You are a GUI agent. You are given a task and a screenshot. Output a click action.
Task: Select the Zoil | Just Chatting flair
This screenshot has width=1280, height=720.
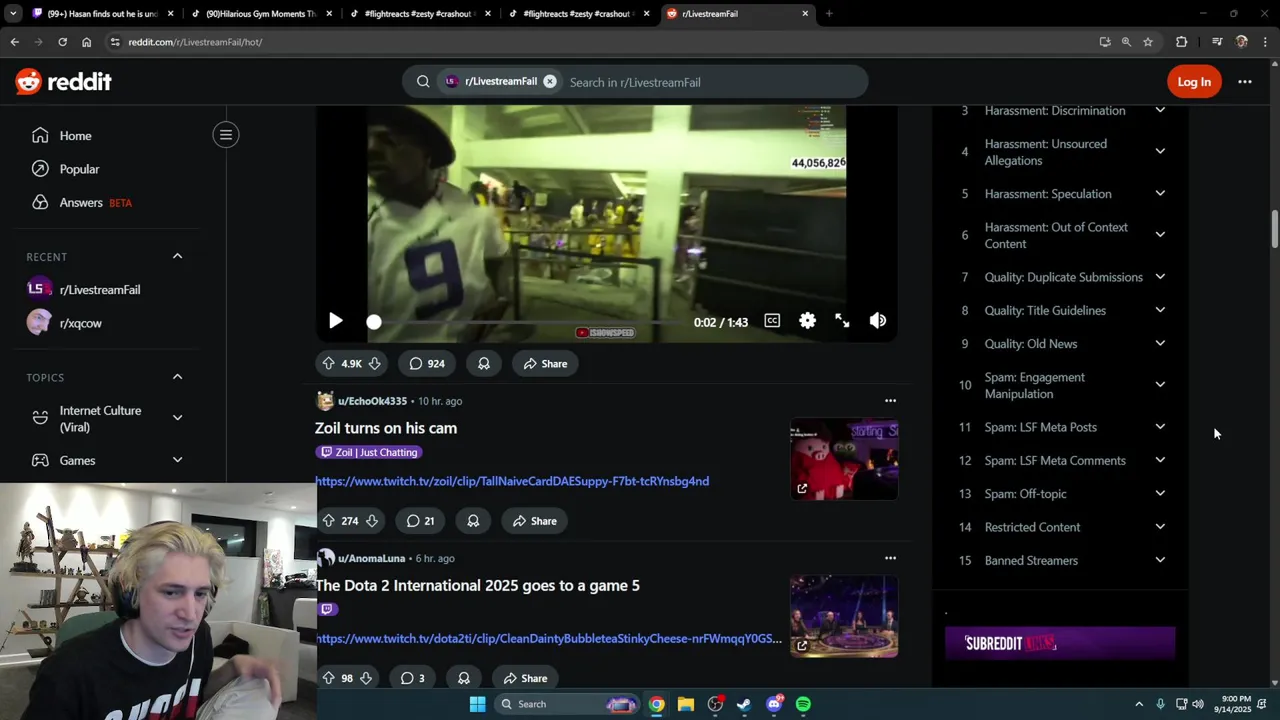pyautogui.click(x=368, y=452)
